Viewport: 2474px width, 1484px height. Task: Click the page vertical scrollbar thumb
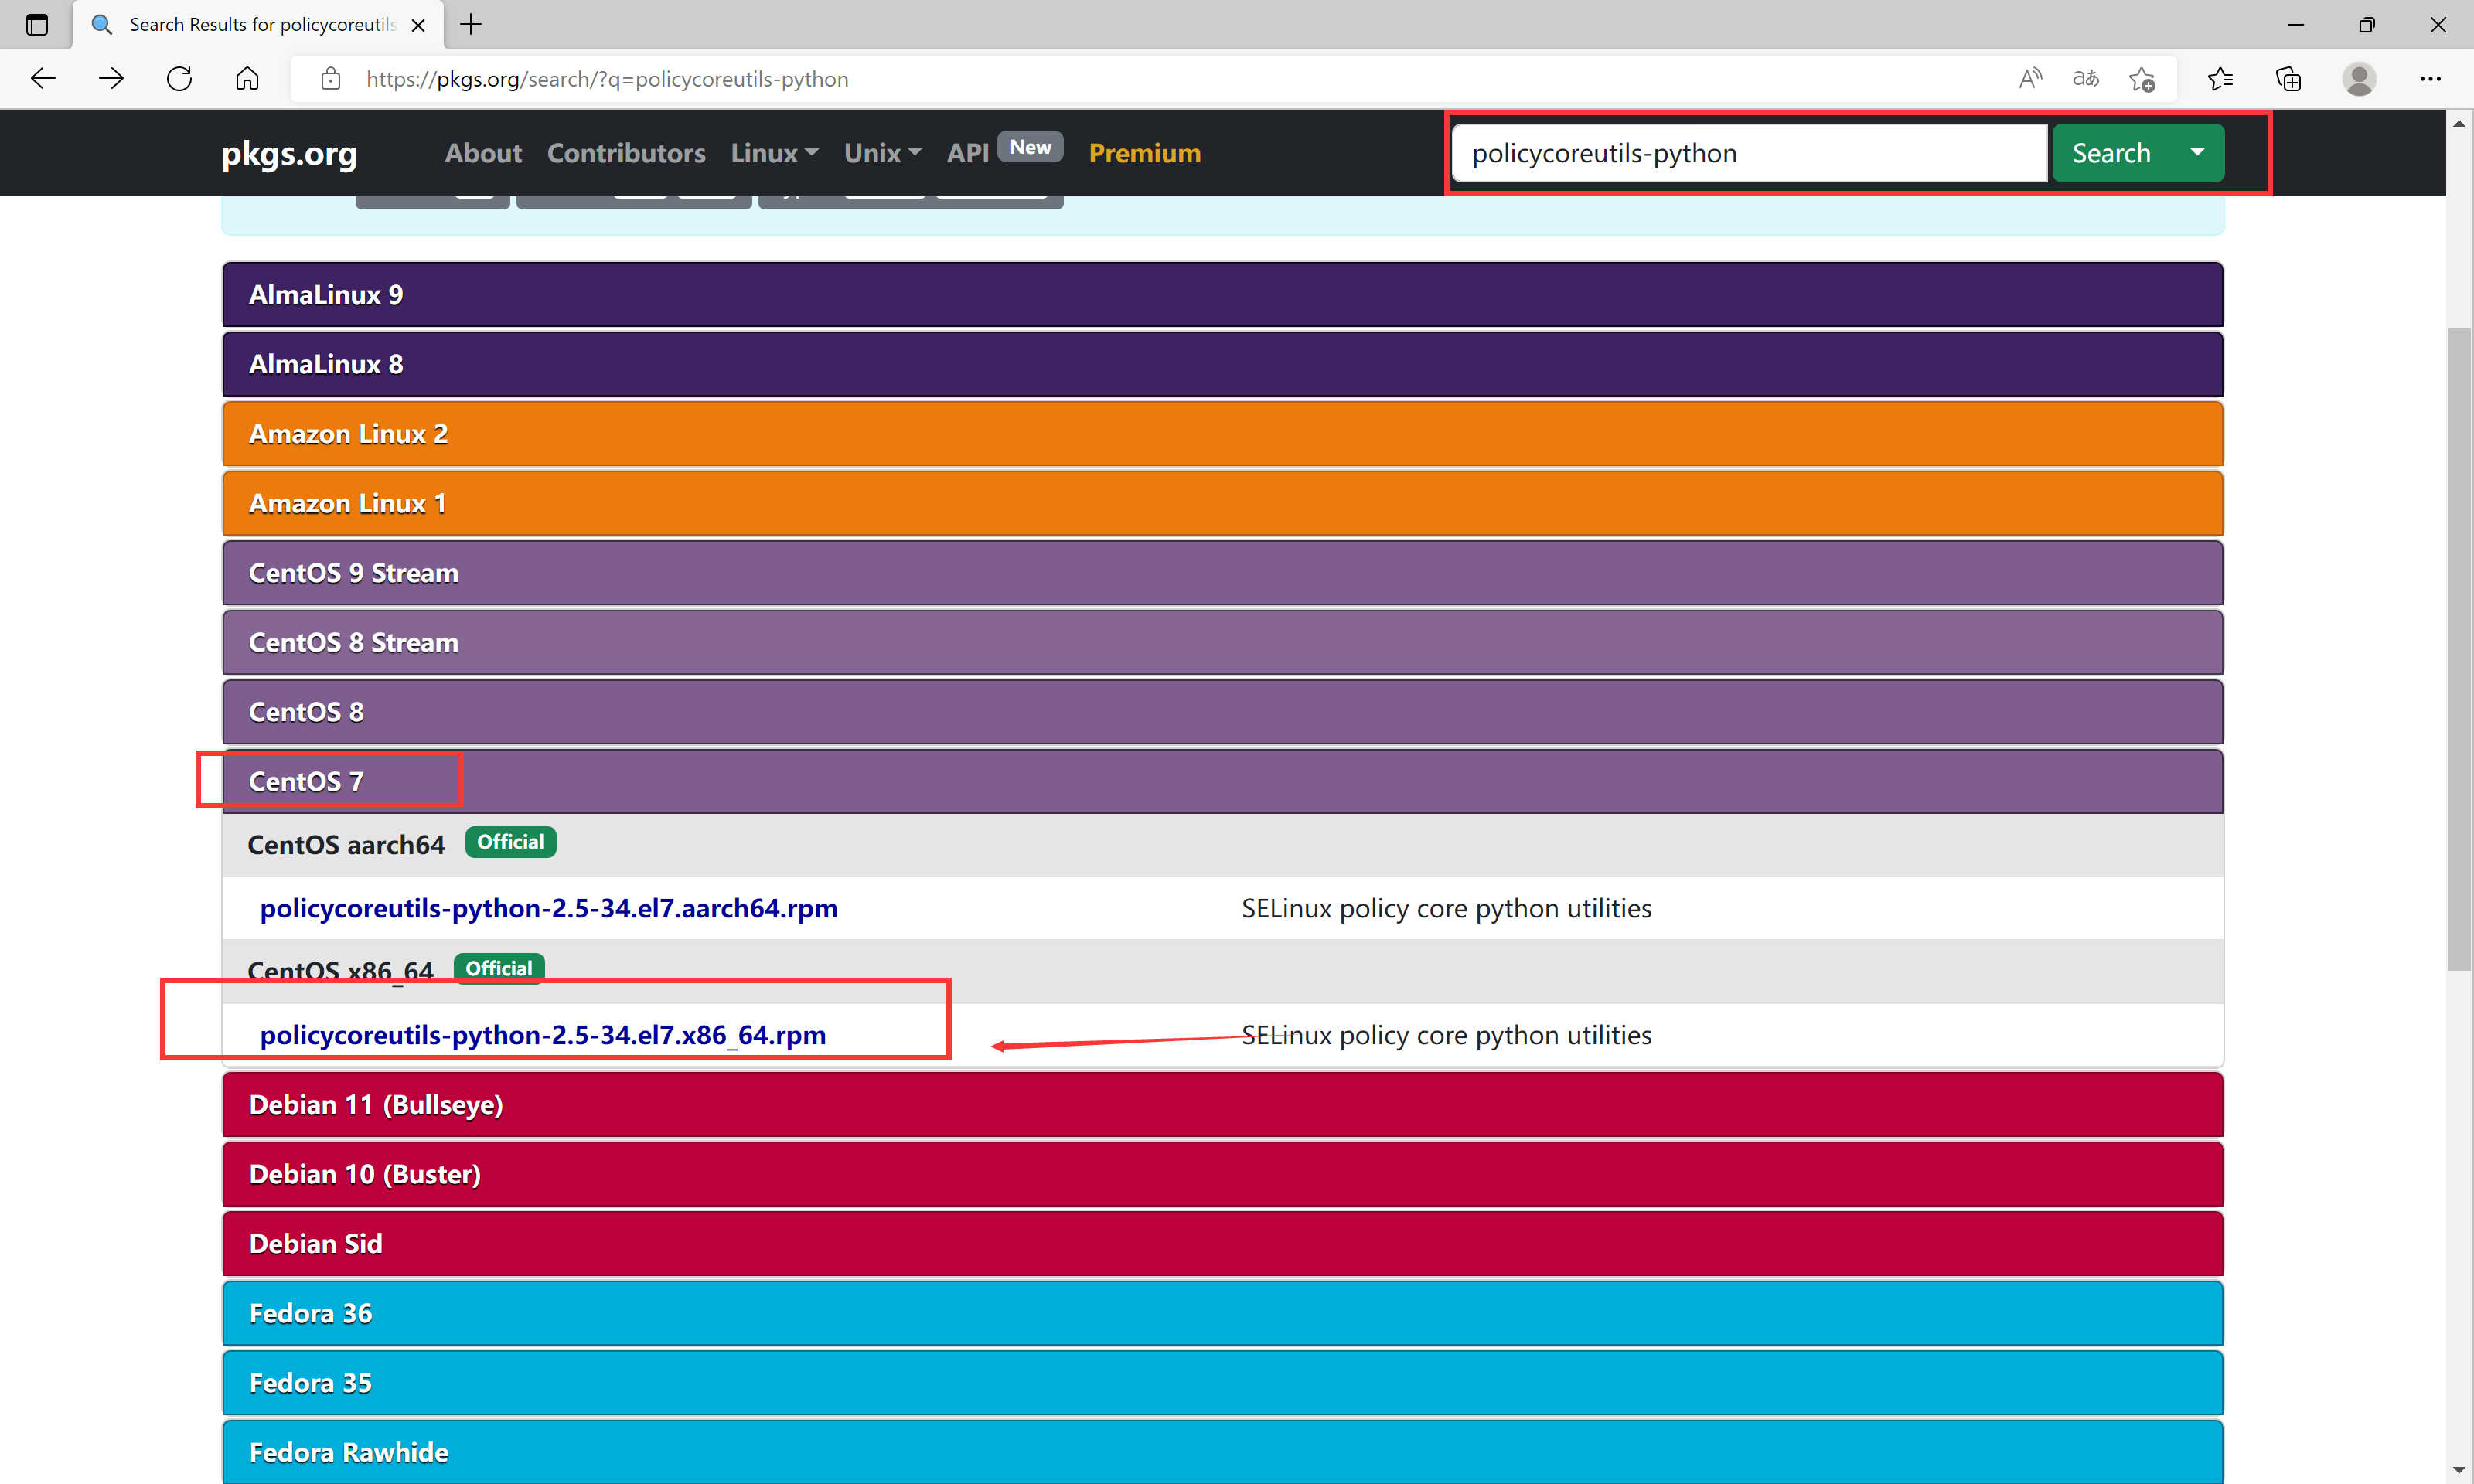tap(2459, 648)
